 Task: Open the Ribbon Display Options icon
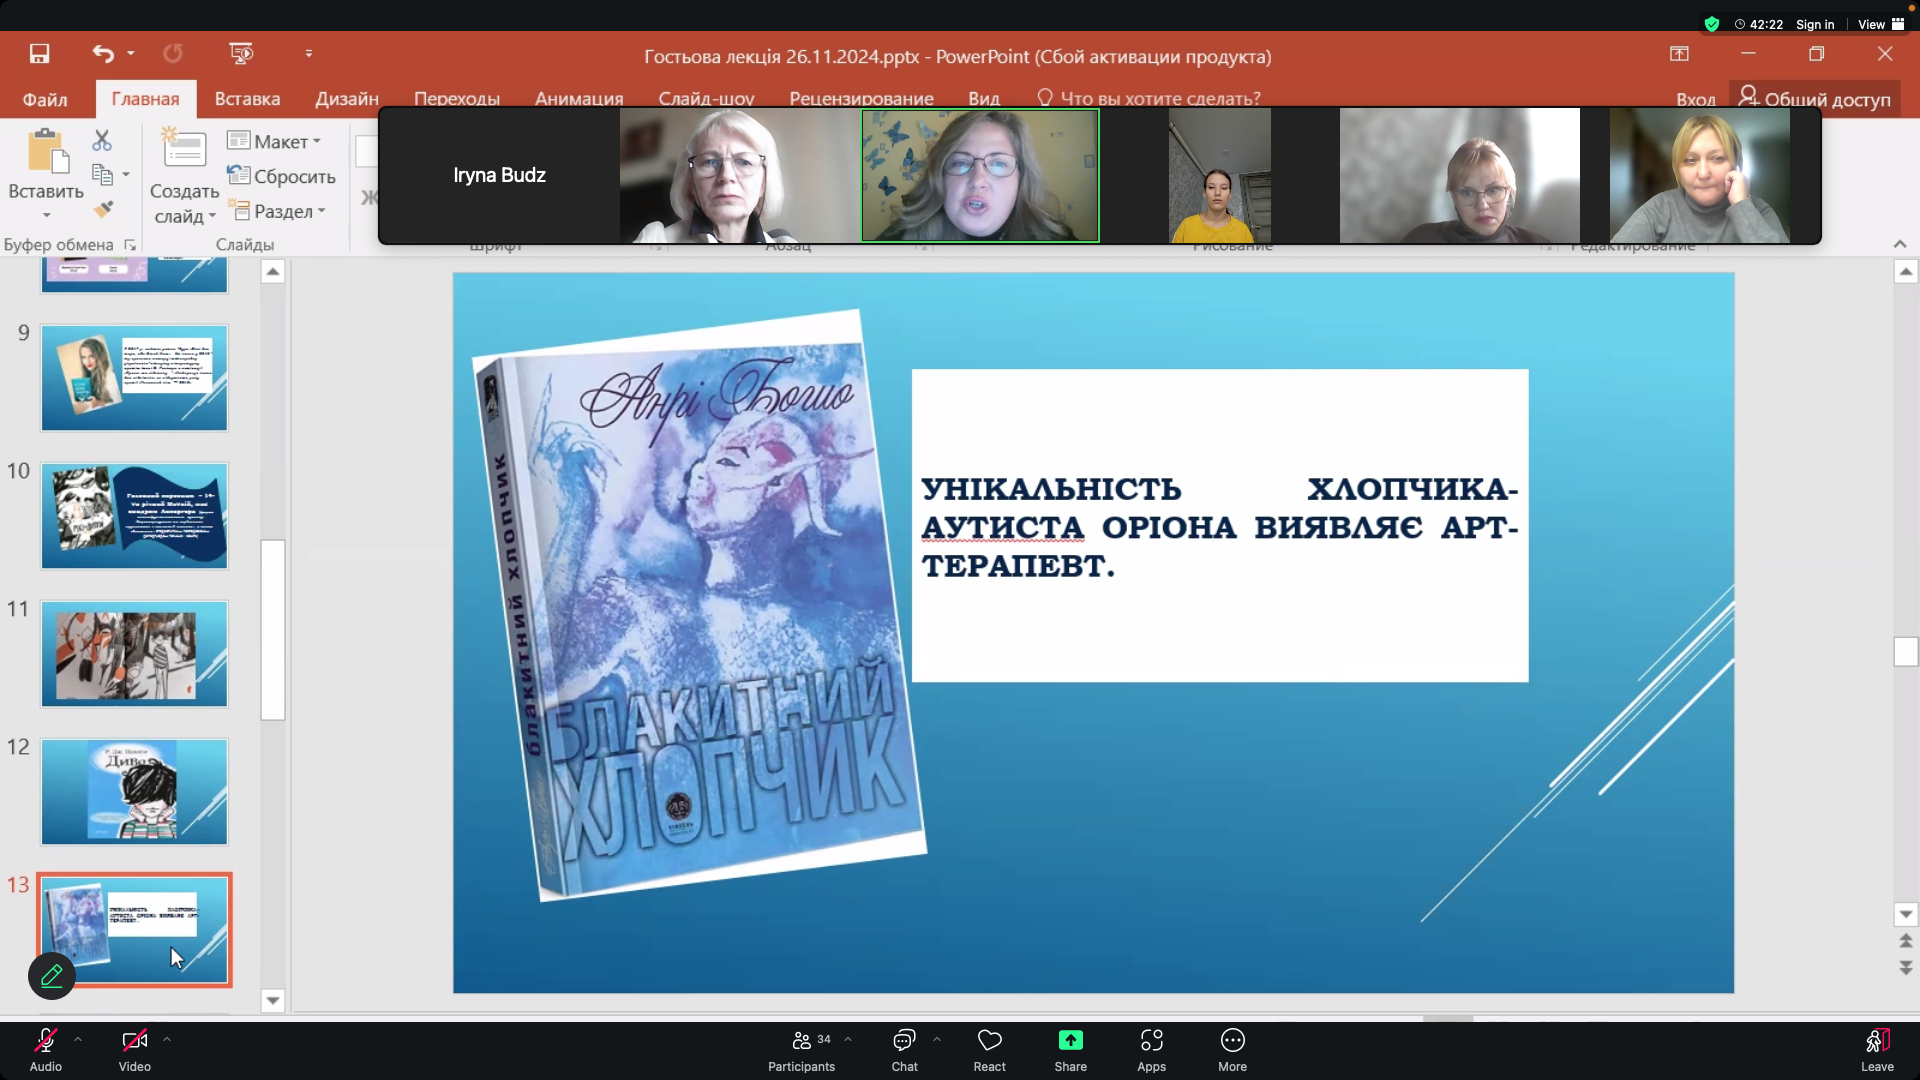[x=1679, y=54]
